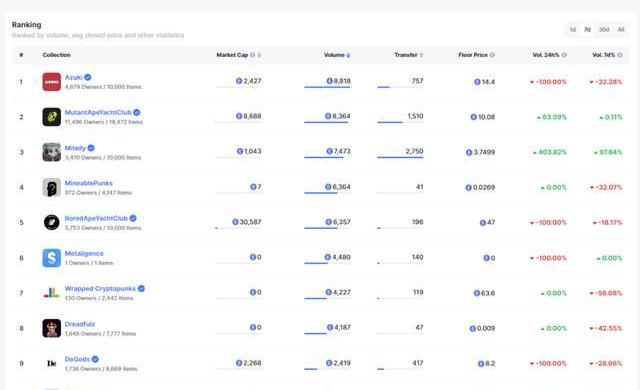This screenshot has height=390, width=640.
Task: Open the DeGods collection name link
Action: click(77, 359)
